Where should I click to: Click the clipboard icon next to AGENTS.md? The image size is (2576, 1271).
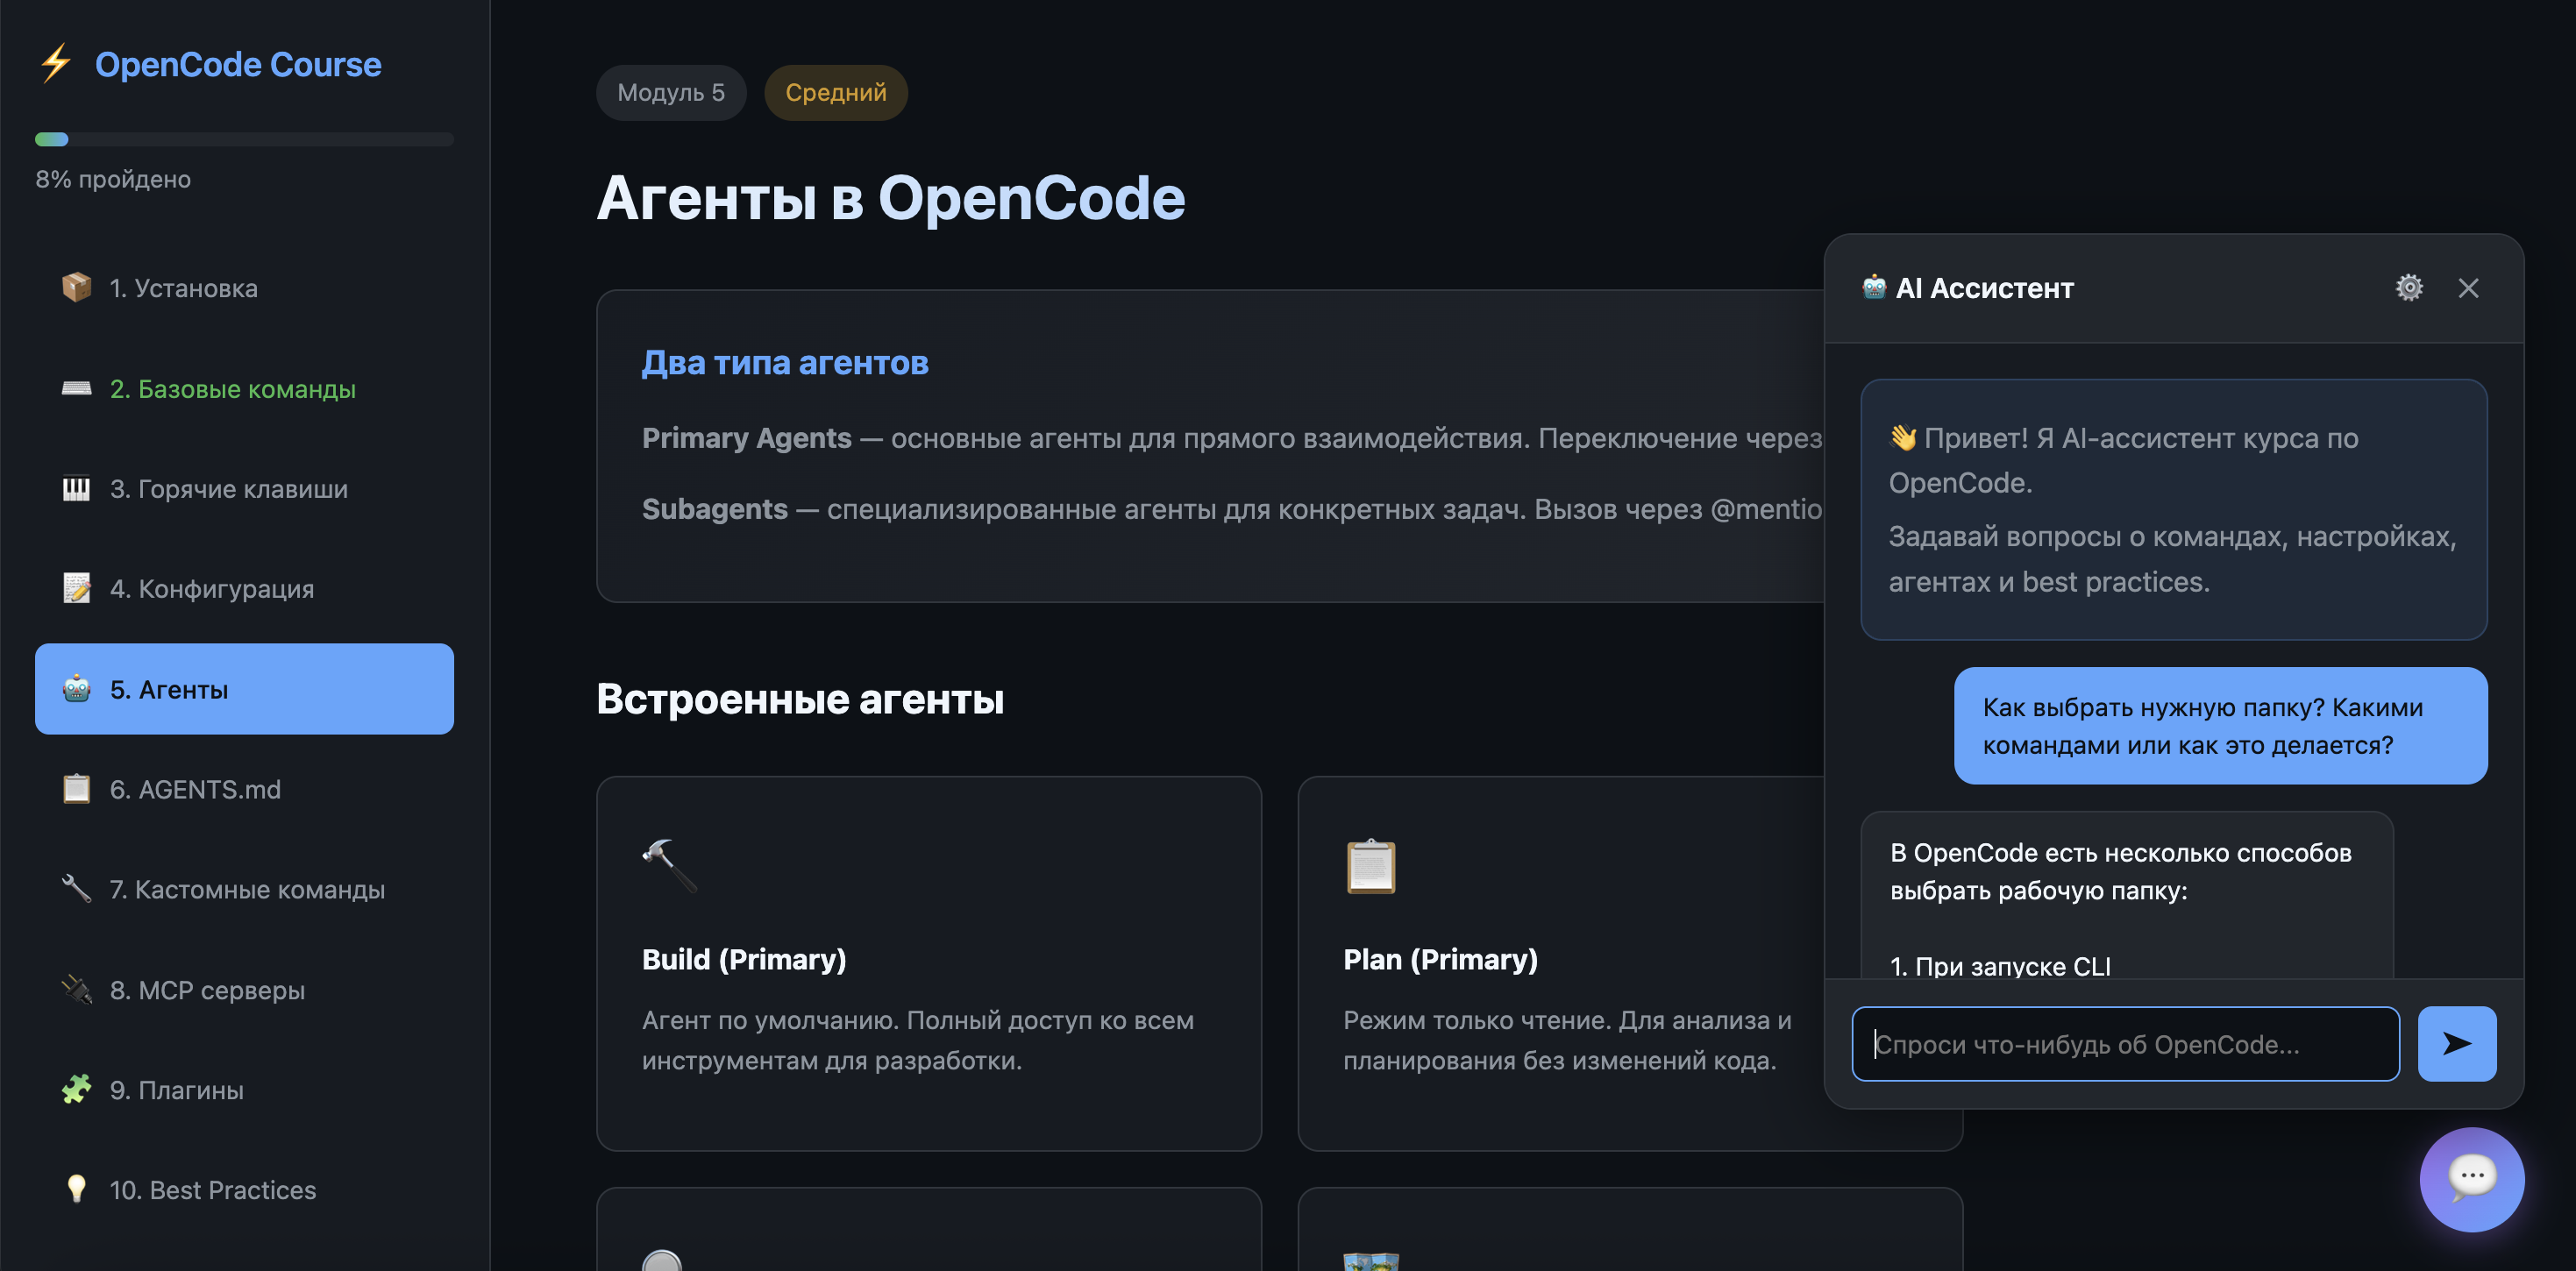pos(76,789)
